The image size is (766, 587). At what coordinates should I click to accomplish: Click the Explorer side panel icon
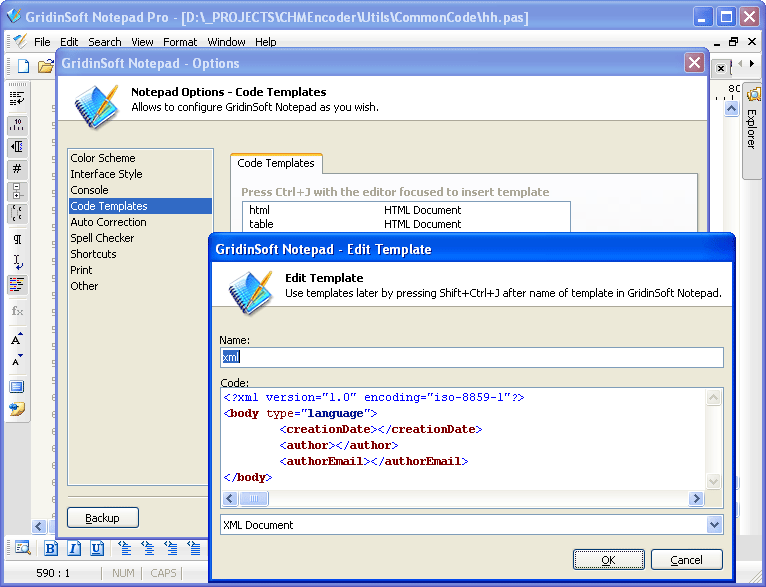[x=753, y=94]
